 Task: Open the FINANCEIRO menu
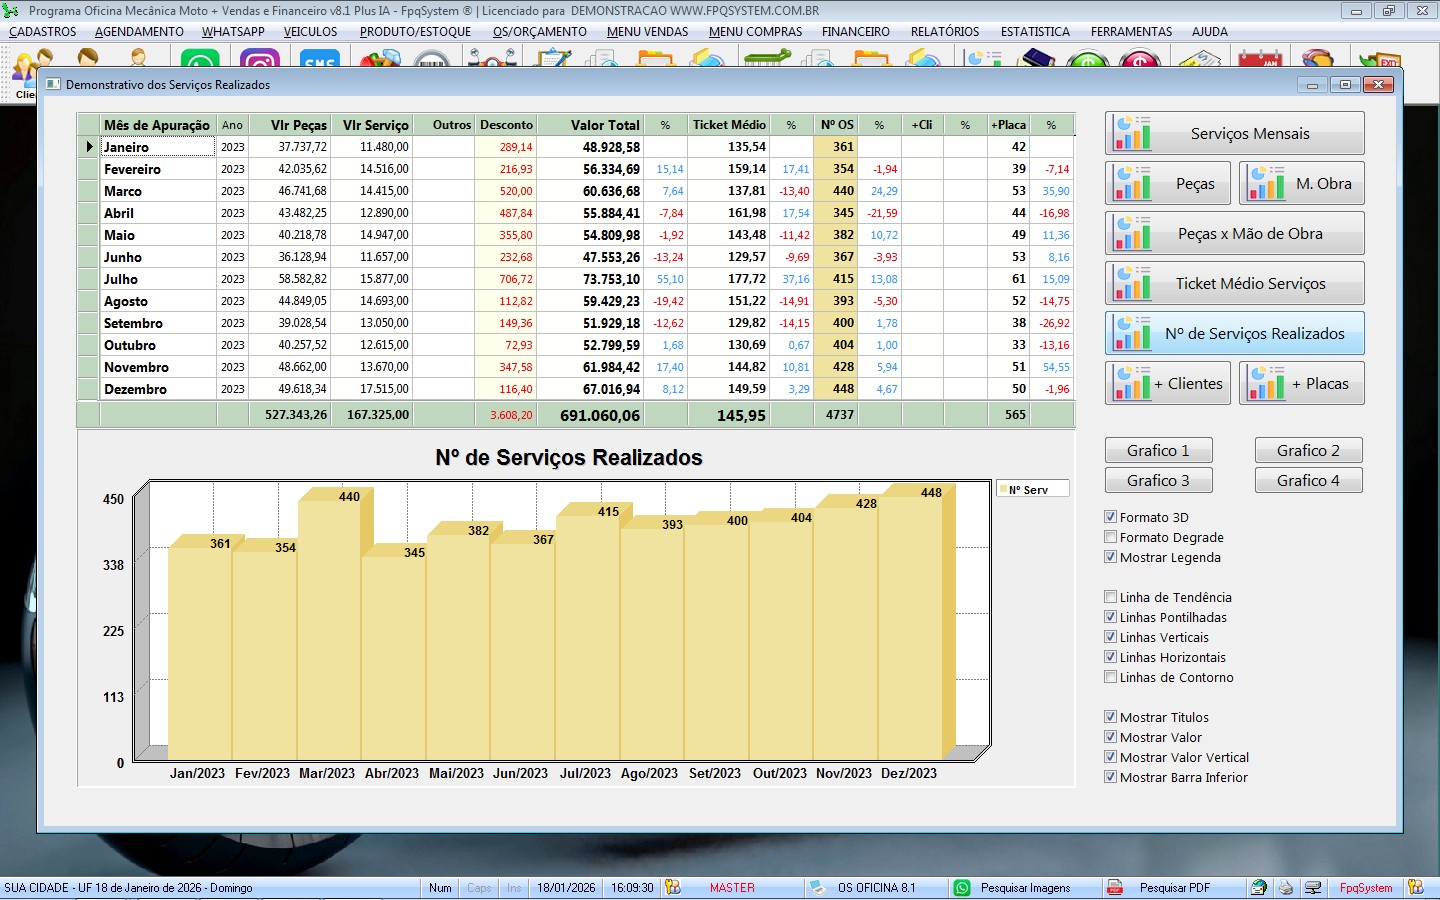pos(855,32)
